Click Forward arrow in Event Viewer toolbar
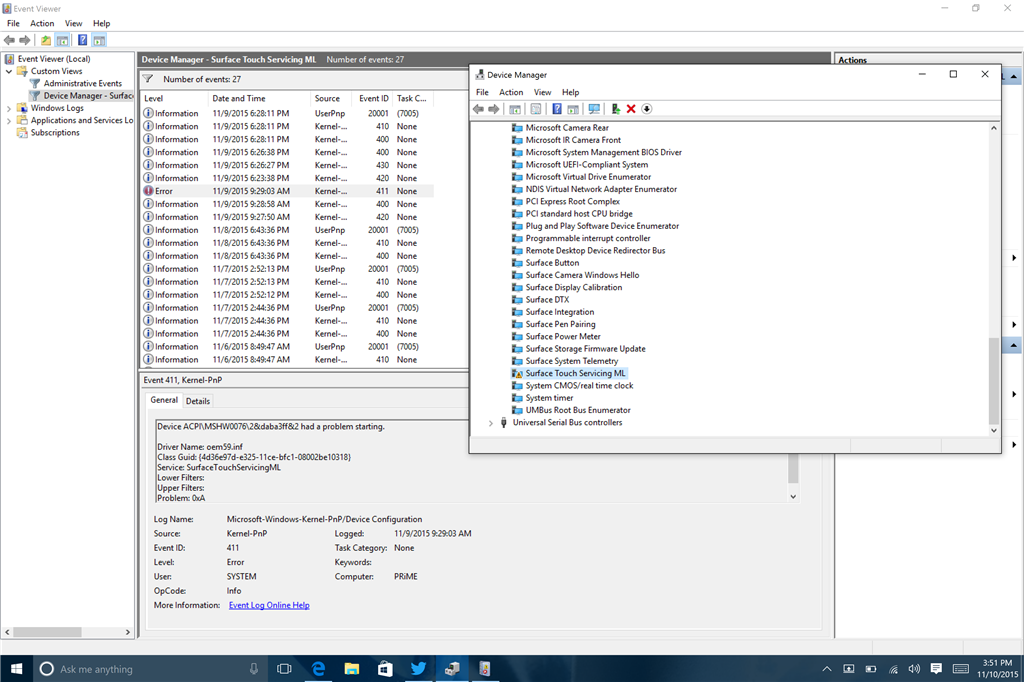1024x682 pixels. pyautogui.click(x=25, y=41)
